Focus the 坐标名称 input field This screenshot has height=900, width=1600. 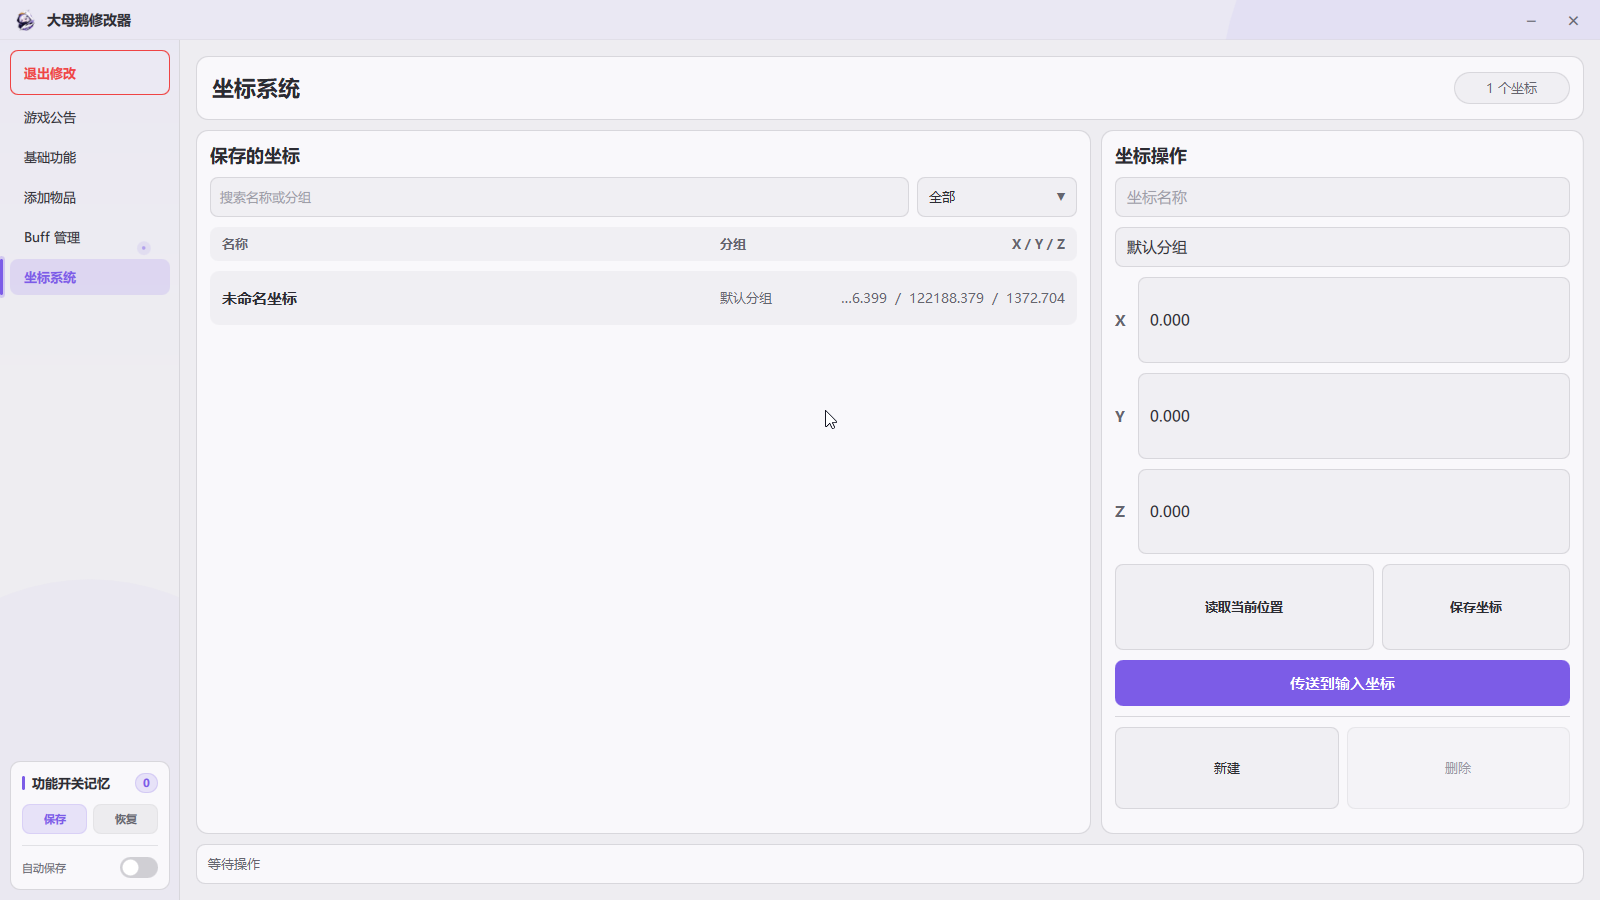(x=1342, y=197)
